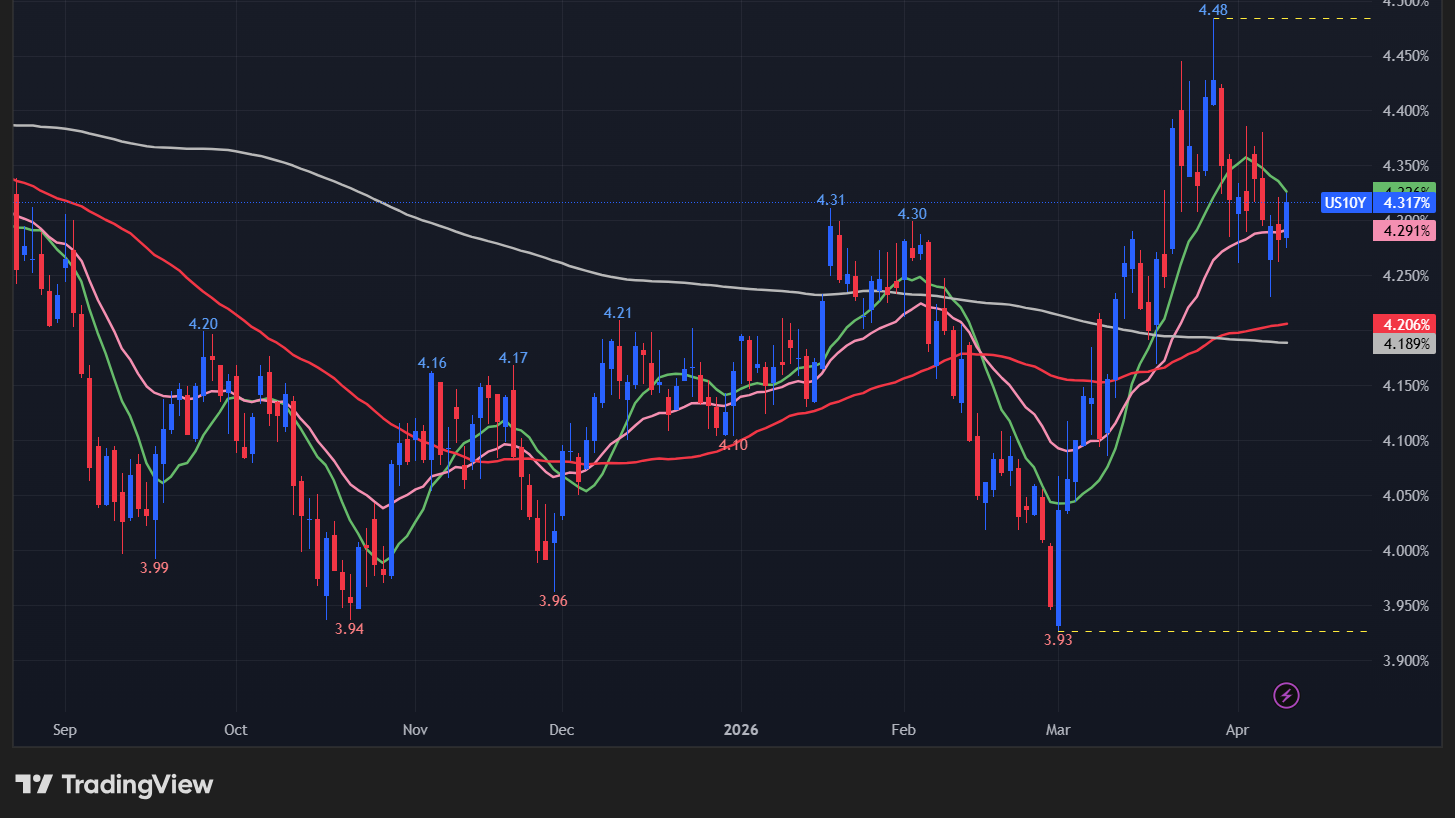Click the 4.31 swing high label
Screen dimensions: 1455x818
click(x=830, y=200)
